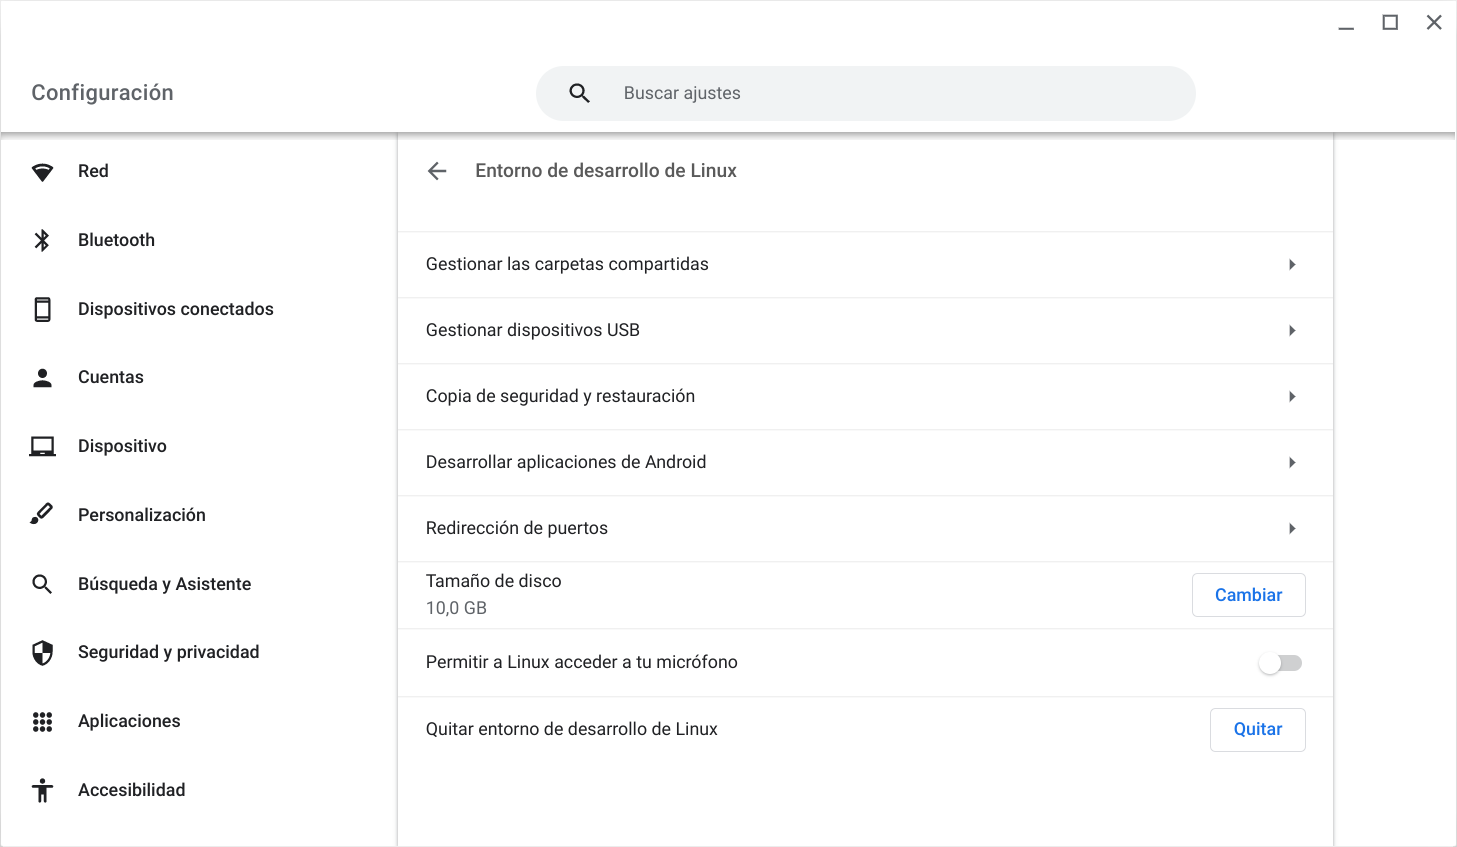Image resolution: width=1457 pixels, height=847 pixels.
Task: Click the laptop icon beside Dispositivo
Action: tap(42, 446)
